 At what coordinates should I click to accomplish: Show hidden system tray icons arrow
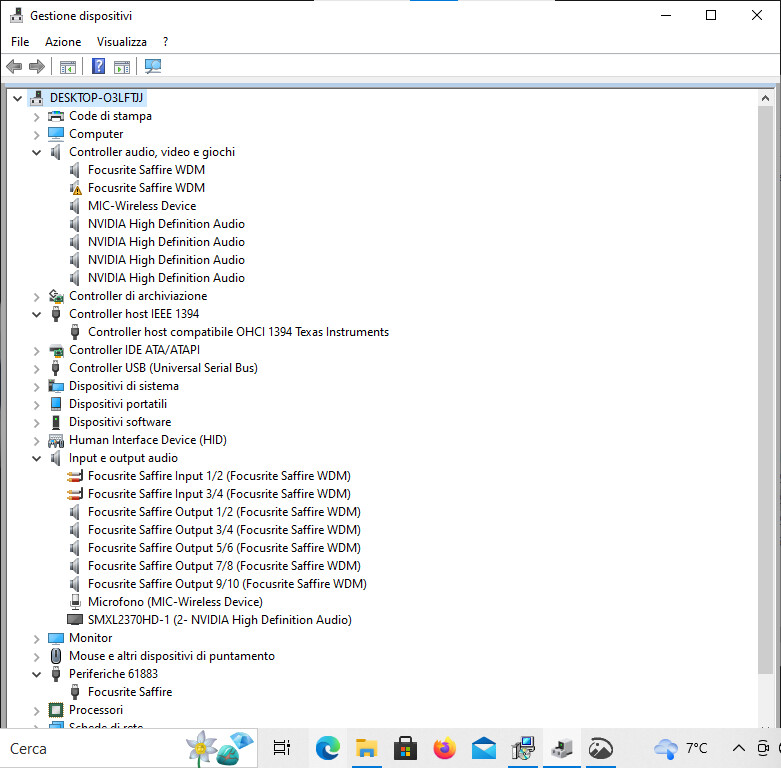point(739,748)
